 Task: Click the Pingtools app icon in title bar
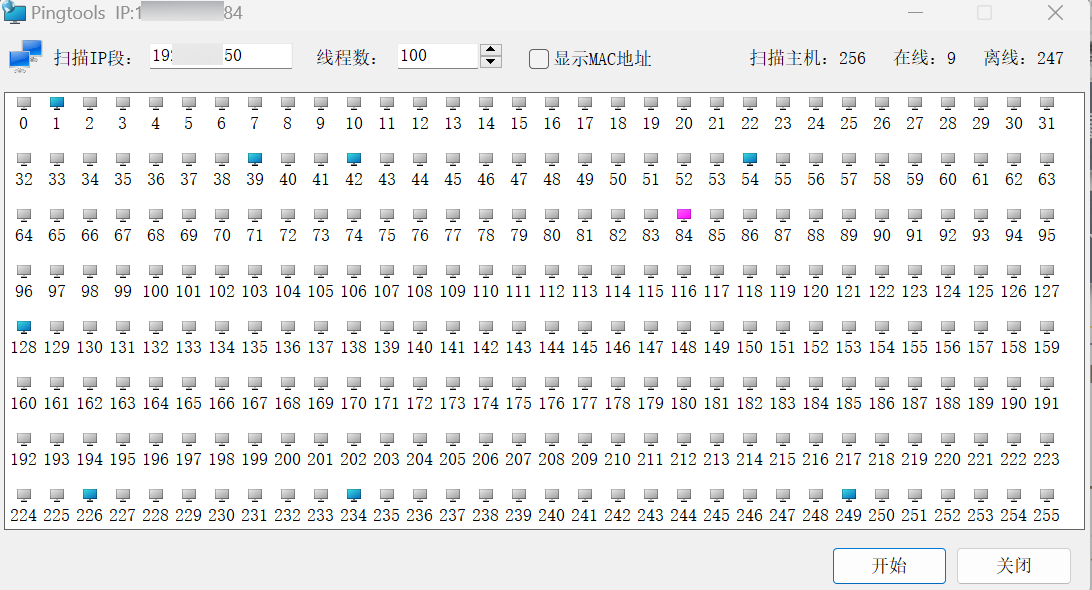16,14
